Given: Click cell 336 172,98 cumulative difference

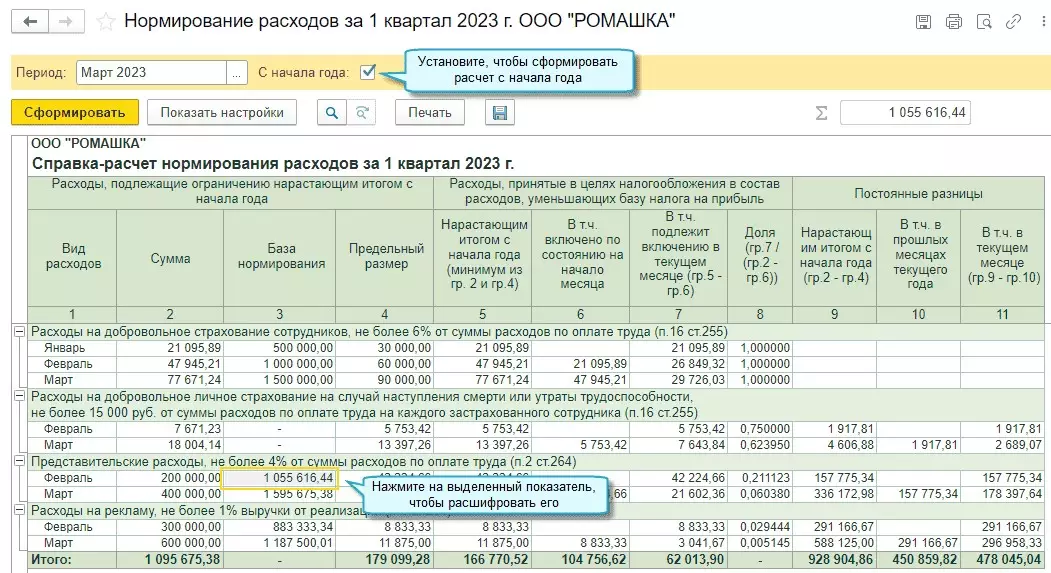Looking at the screenshot, I should 834,494.
